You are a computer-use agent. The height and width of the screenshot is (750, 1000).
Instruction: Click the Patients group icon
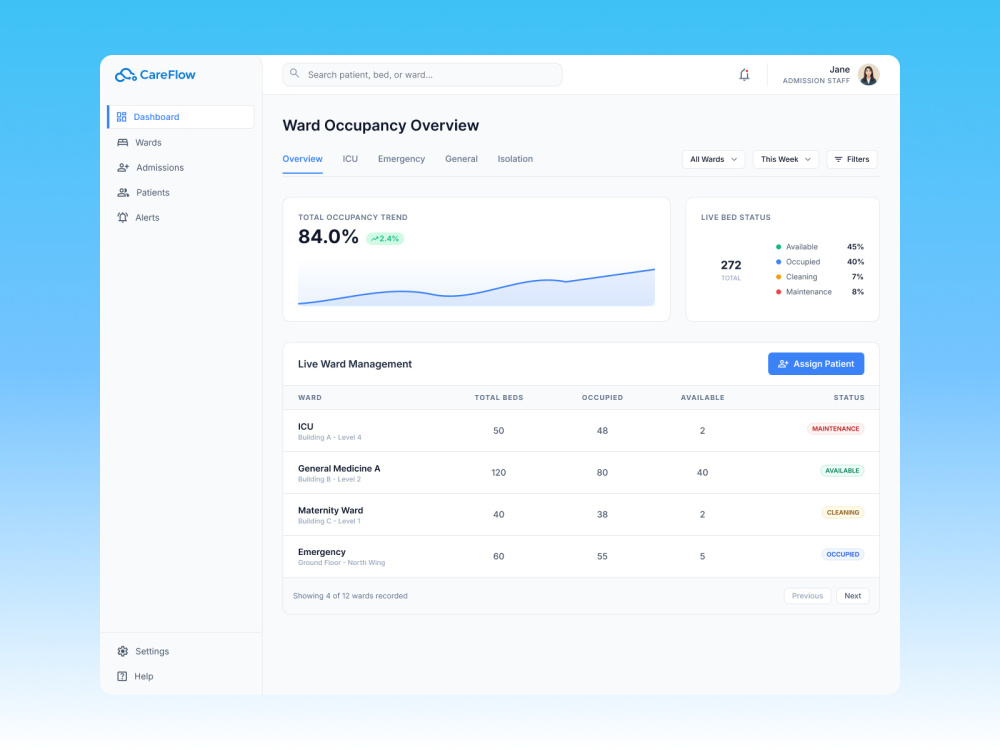[123, 193]
